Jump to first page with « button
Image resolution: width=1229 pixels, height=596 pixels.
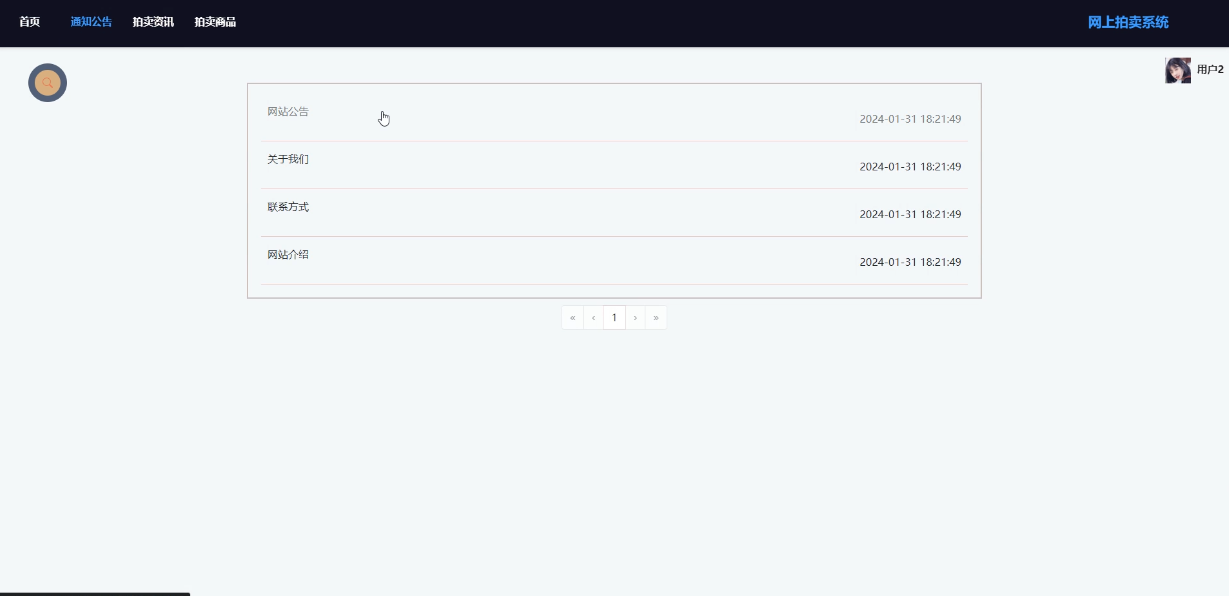pos(573,318)
